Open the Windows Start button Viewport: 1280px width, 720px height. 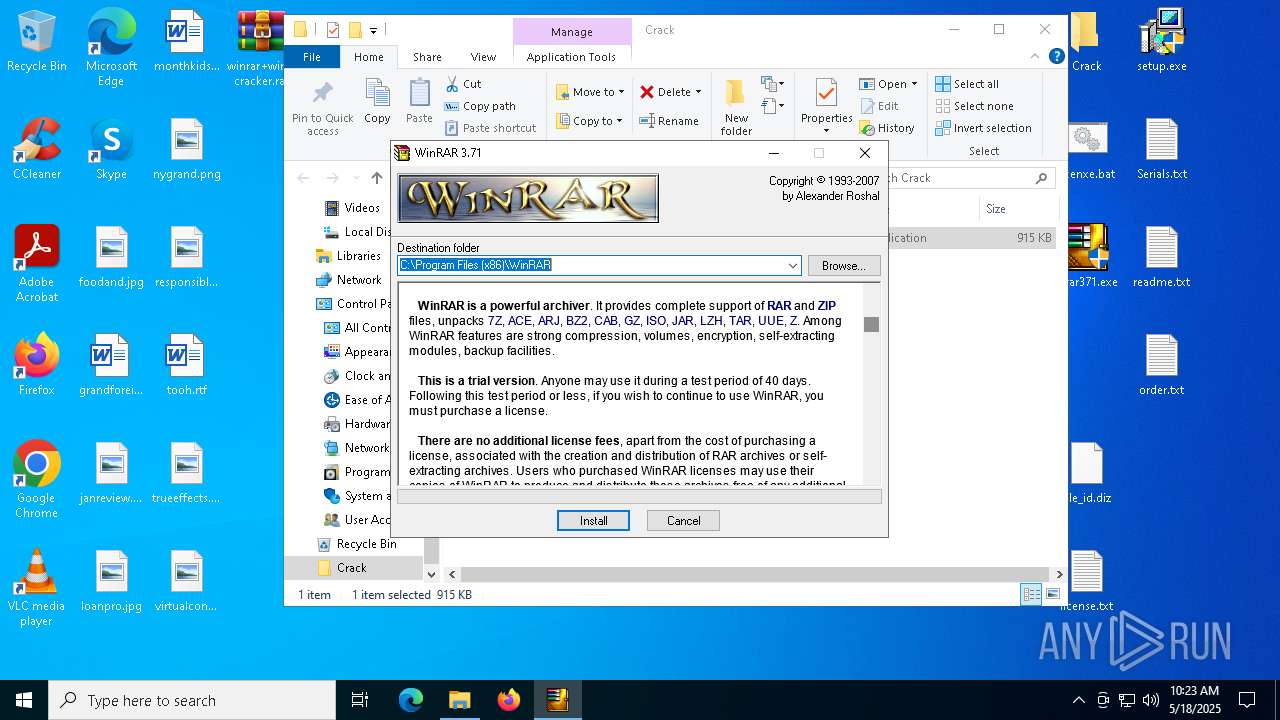pos(24,700)
